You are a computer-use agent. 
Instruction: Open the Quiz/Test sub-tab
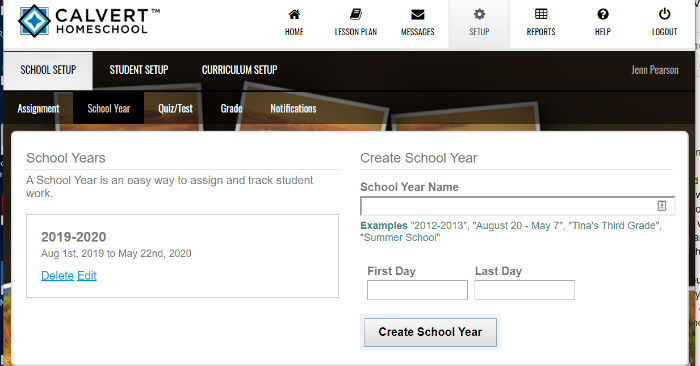(175, 108)
